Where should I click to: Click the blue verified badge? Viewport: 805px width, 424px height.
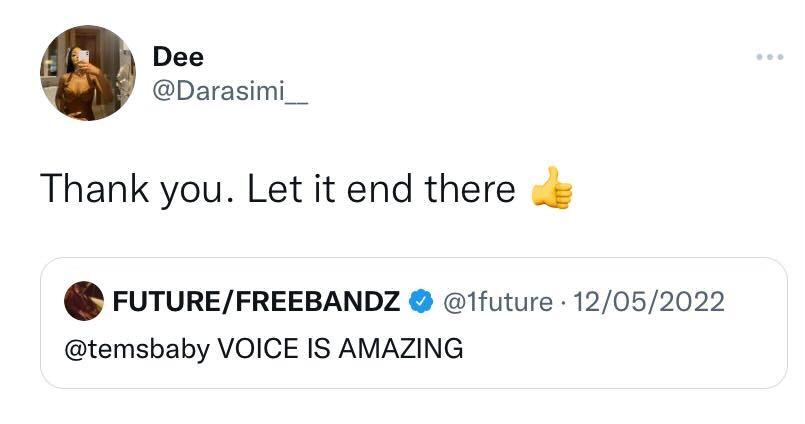pyautogui.click(x=422, y=300)
